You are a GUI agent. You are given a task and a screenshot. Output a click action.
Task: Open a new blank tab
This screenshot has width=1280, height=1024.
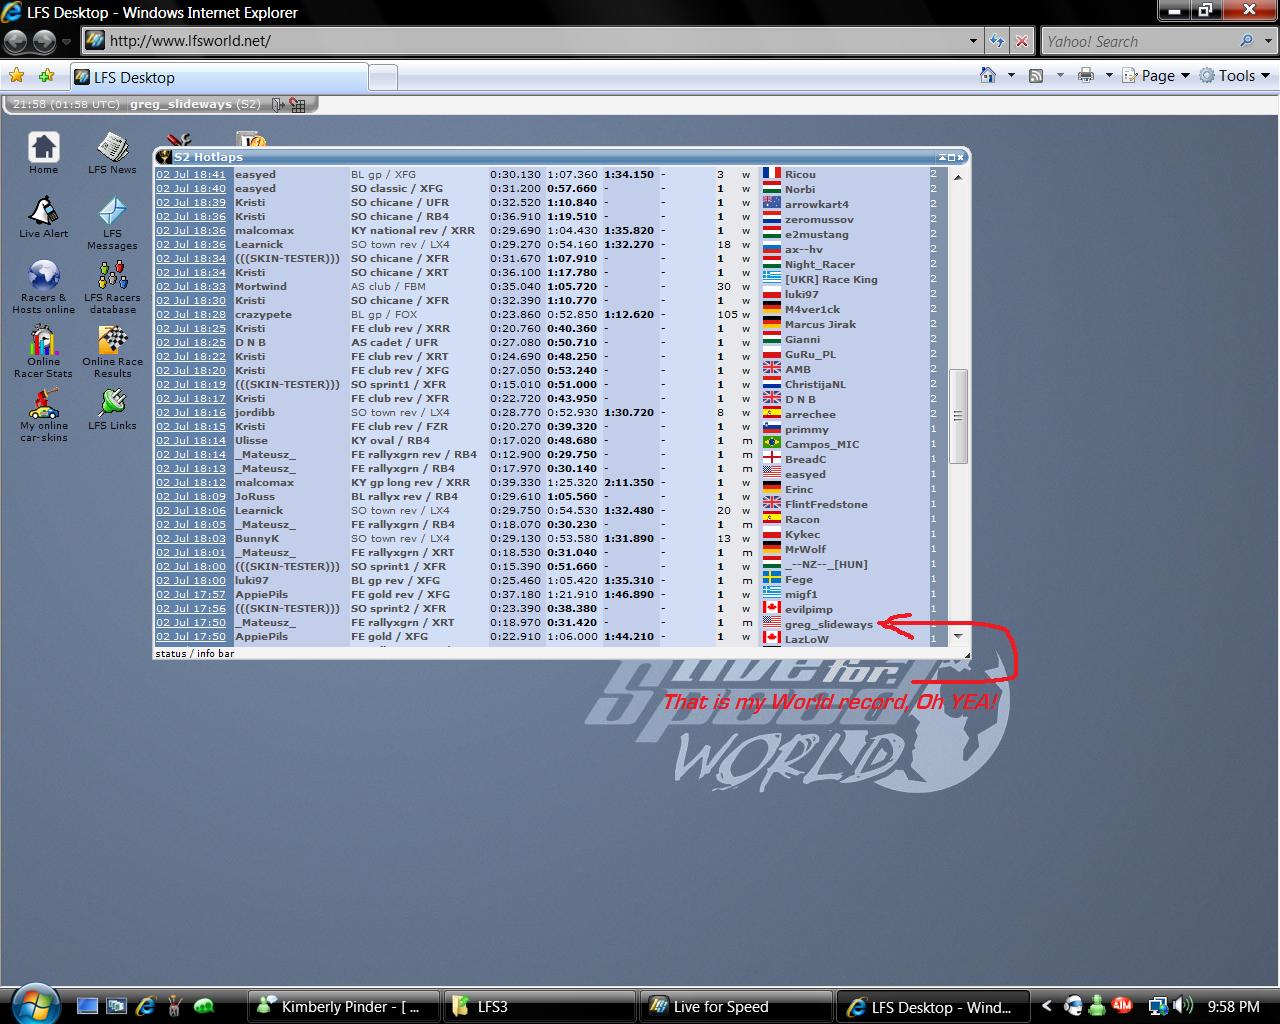point(383,77)
